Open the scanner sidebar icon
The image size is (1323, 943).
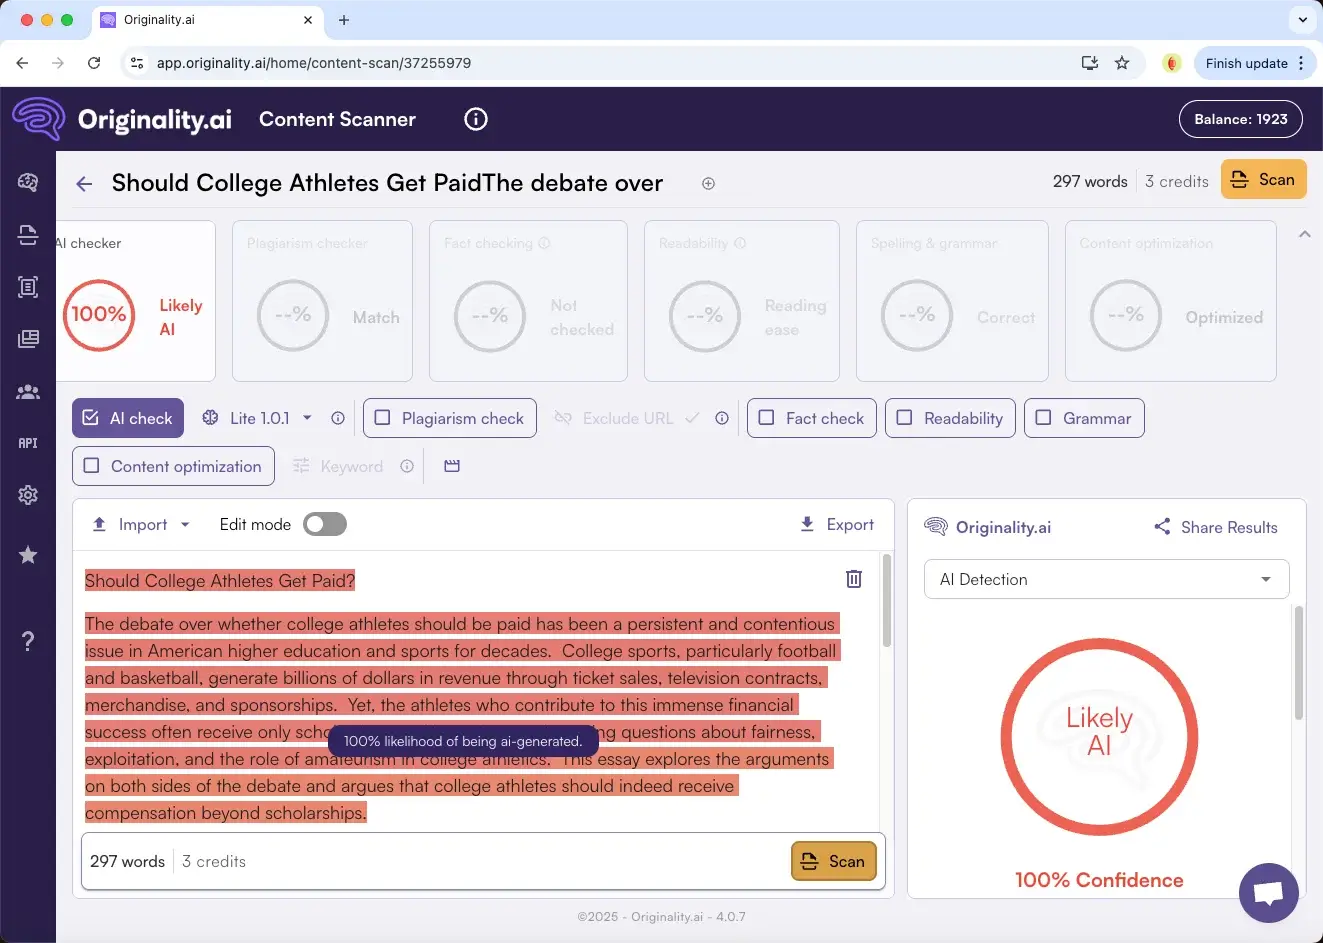(28, 235)
